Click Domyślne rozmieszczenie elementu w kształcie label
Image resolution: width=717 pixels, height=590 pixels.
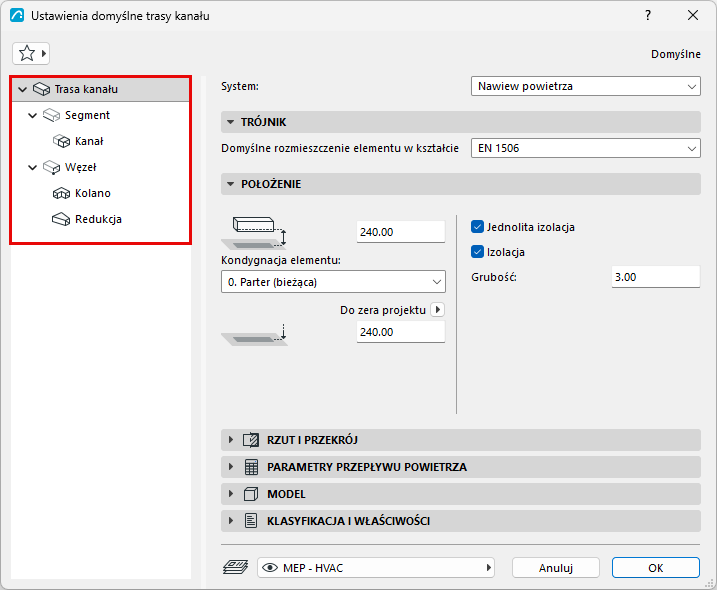[x=340, y=148]
